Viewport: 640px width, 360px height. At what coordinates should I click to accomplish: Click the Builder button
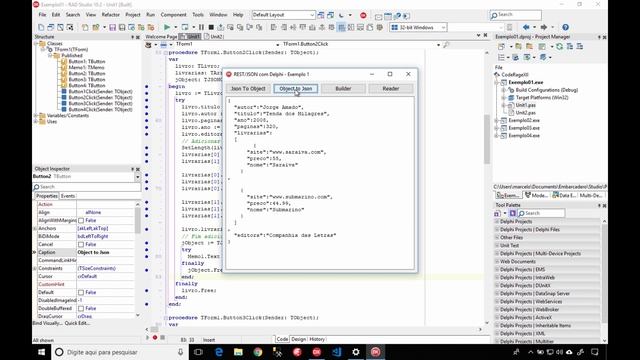click(x=343, y=89)
